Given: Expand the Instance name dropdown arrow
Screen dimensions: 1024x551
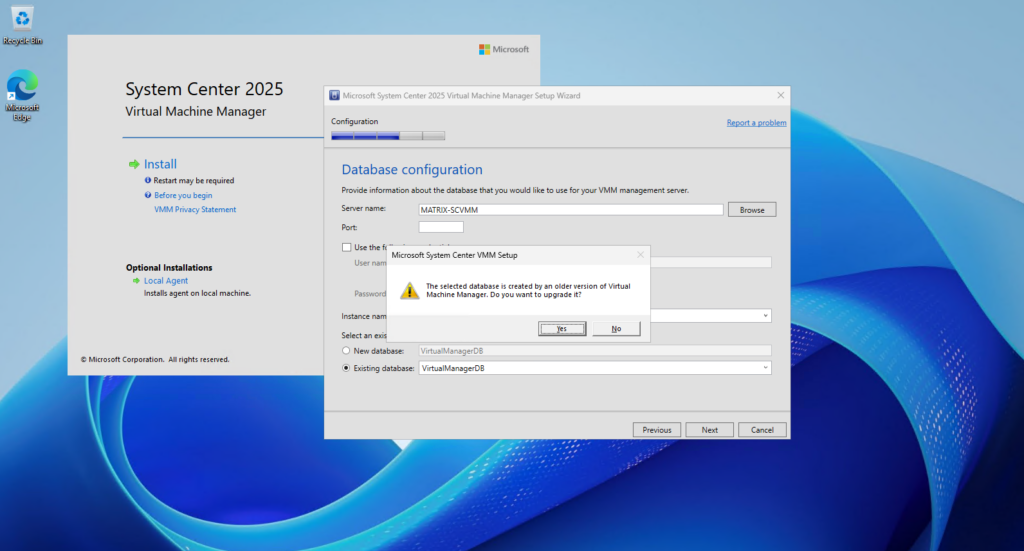Looking at the screenshot, I should pos(765,316).
